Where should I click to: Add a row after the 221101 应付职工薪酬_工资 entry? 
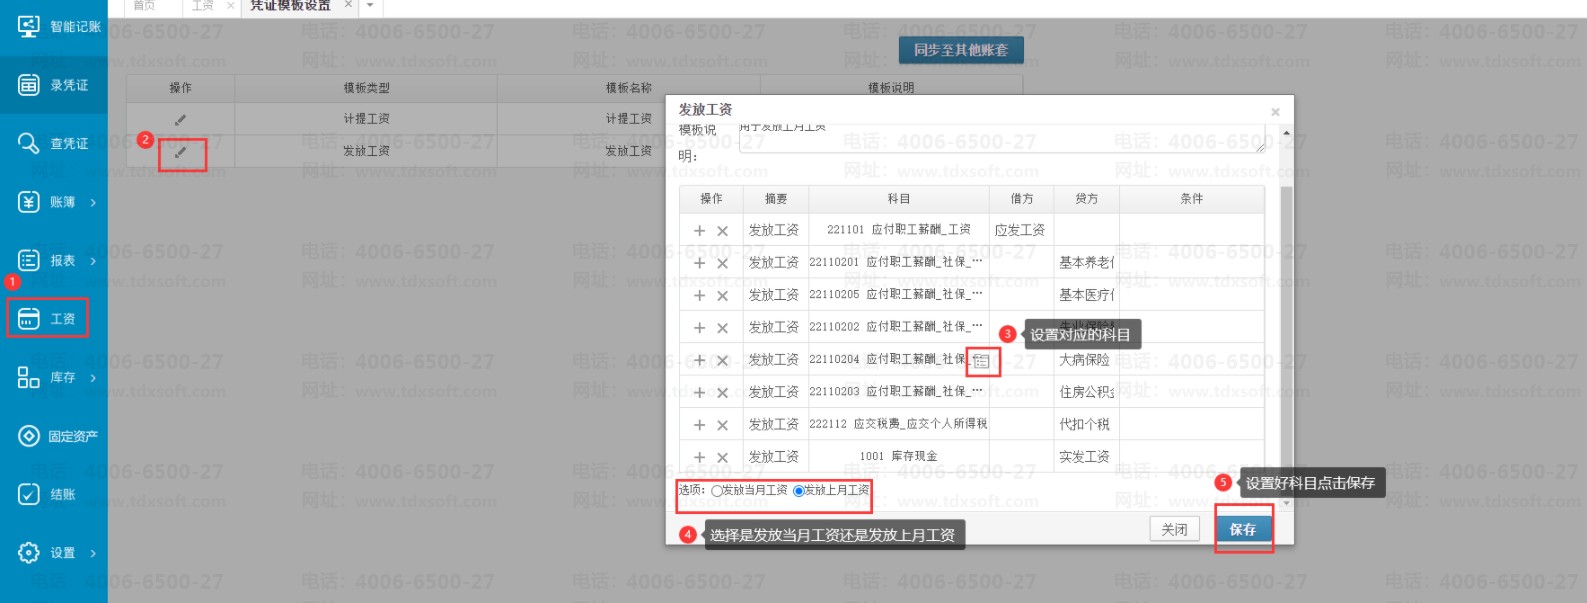pos(699,231)
